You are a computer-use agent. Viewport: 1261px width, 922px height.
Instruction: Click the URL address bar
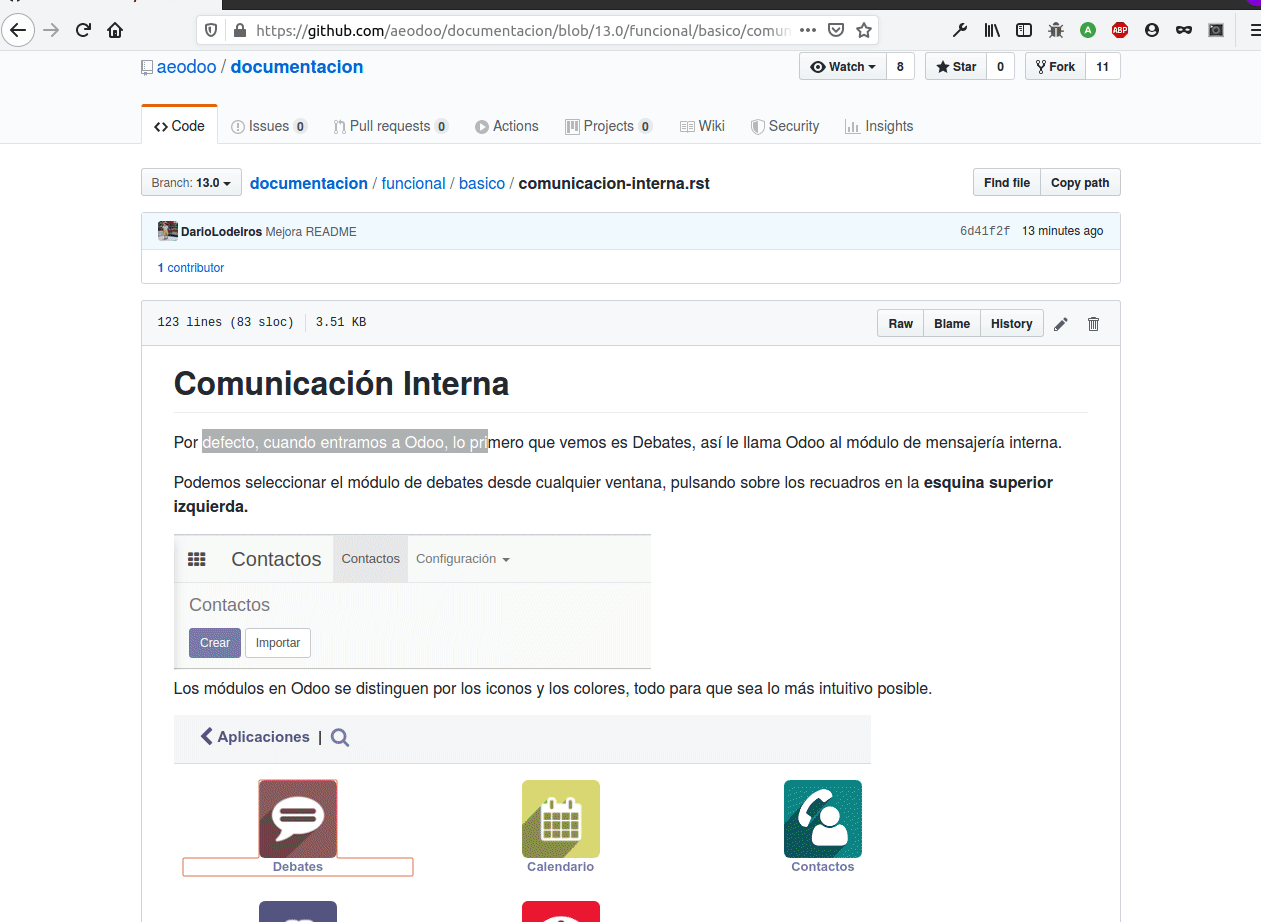pos(520,30)
